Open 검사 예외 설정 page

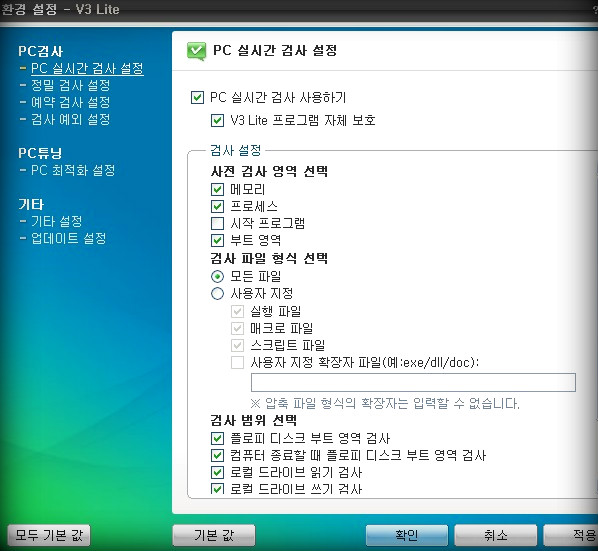[x=71, y=119]
